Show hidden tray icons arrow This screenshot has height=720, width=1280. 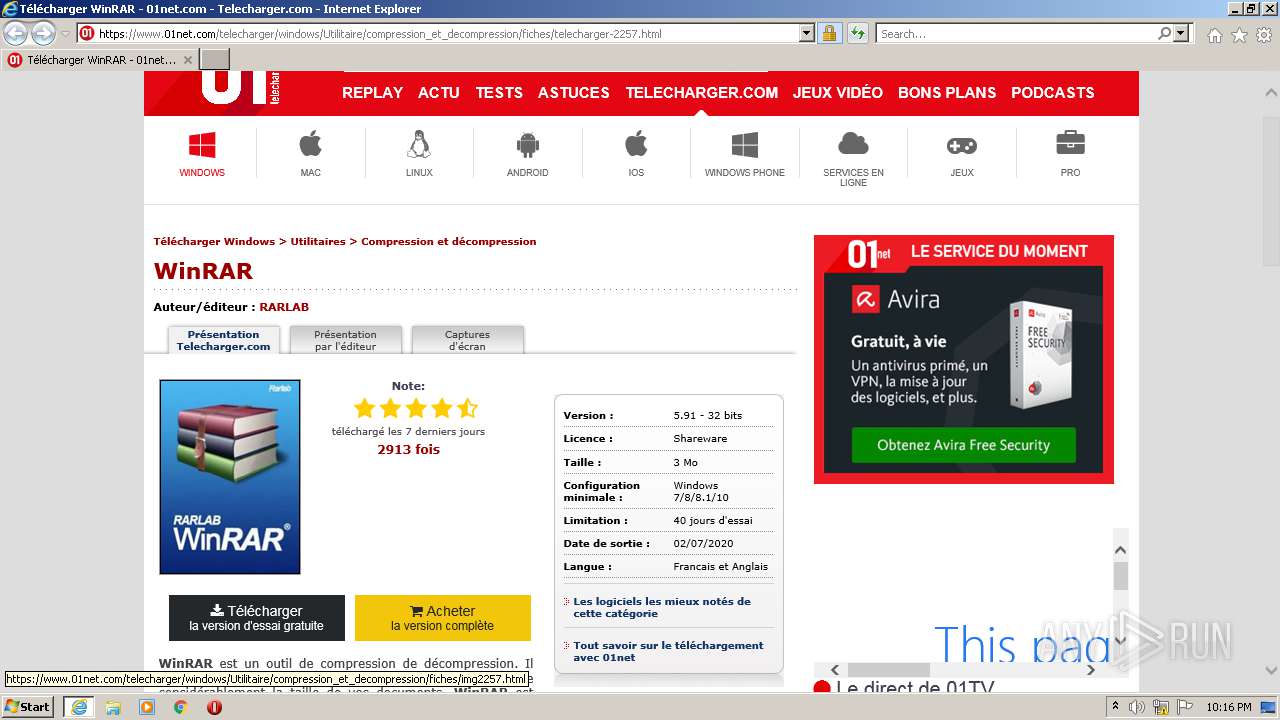(x=1115, y=707)
